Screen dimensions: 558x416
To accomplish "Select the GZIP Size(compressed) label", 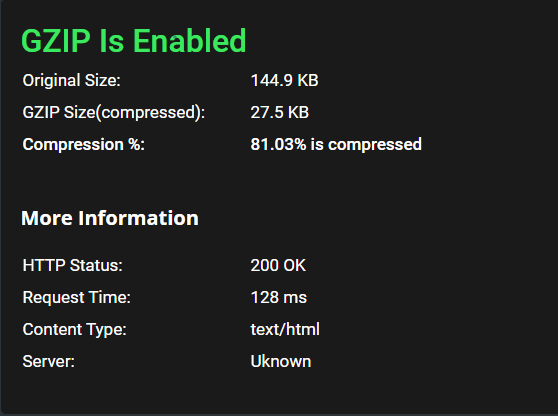I will point(114,112).
